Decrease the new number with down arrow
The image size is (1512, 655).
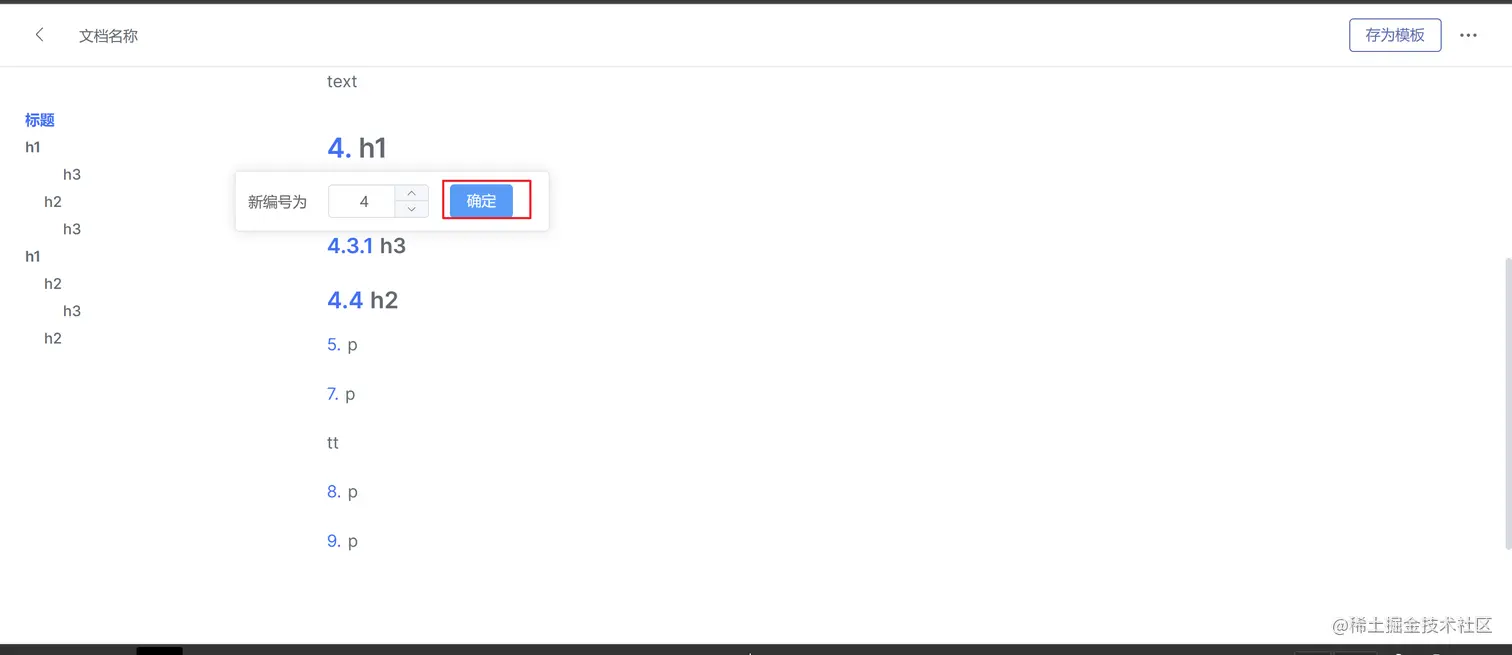[411, 209]
